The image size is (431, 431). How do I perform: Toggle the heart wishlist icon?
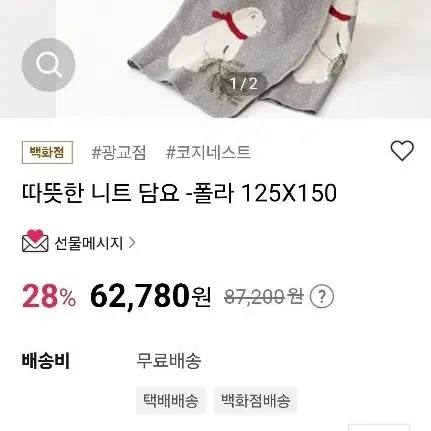coord(402,150)
